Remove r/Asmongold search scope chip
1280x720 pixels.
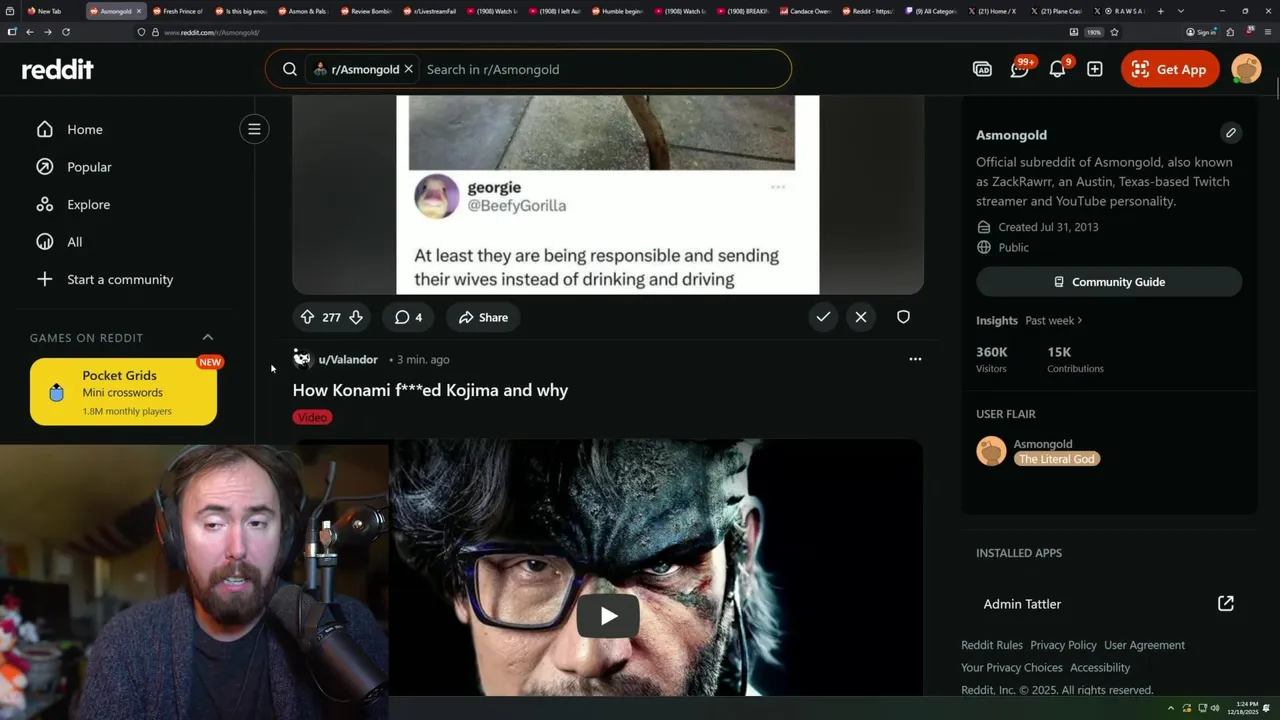408,69
